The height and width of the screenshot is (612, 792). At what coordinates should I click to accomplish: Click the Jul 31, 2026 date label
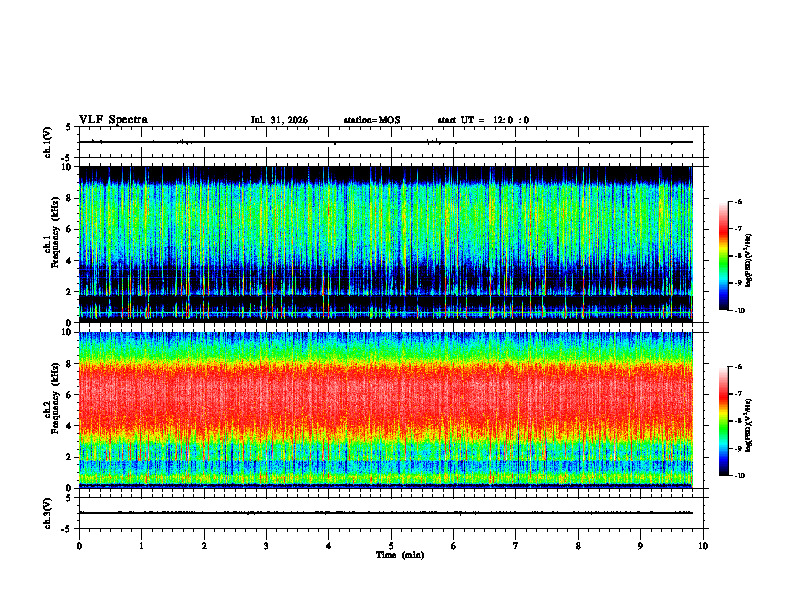pyautogui.click(x=279, y=120)
